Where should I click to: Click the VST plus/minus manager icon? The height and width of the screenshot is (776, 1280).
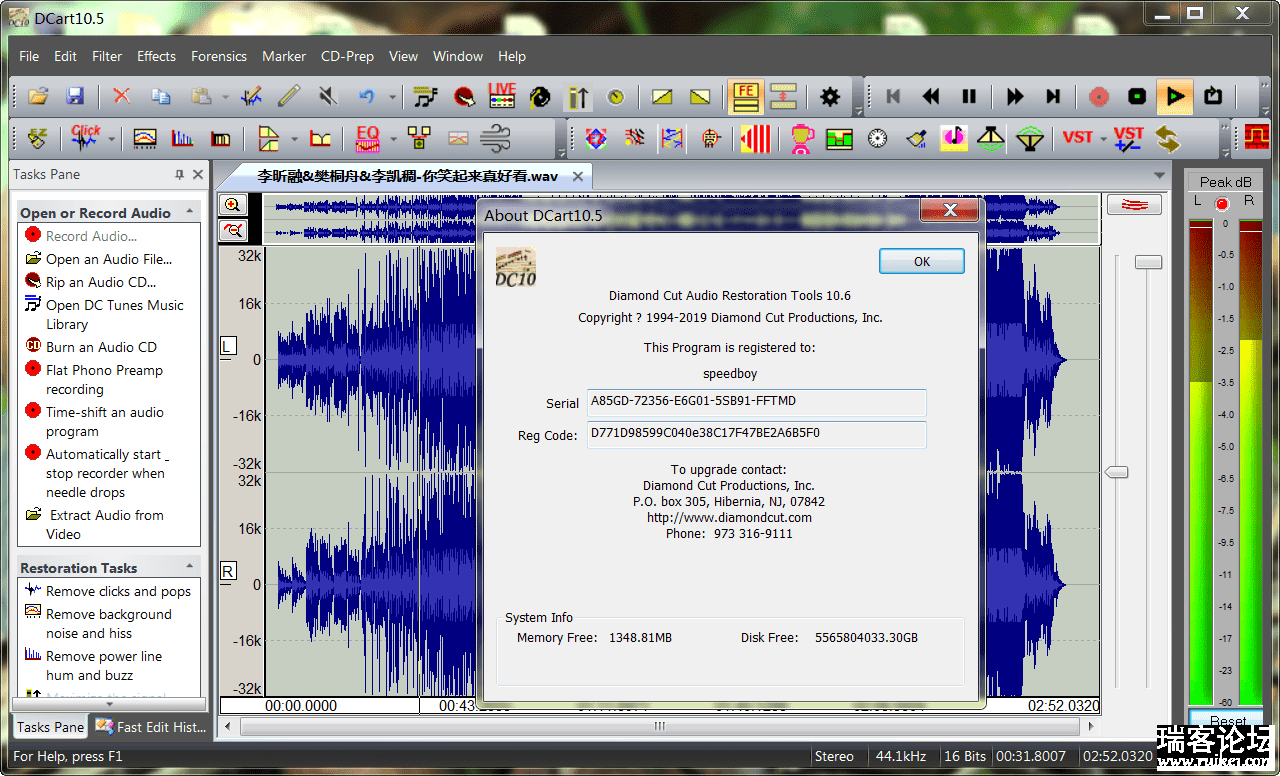(x=1129, y=138)
